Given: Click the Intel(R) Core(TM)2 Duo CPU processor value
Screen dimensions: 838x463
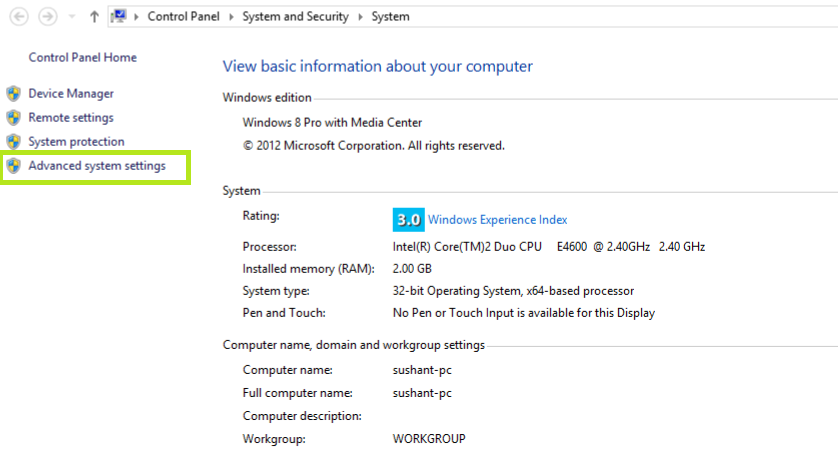Looking at the screenshot, I should coord(548,246).
